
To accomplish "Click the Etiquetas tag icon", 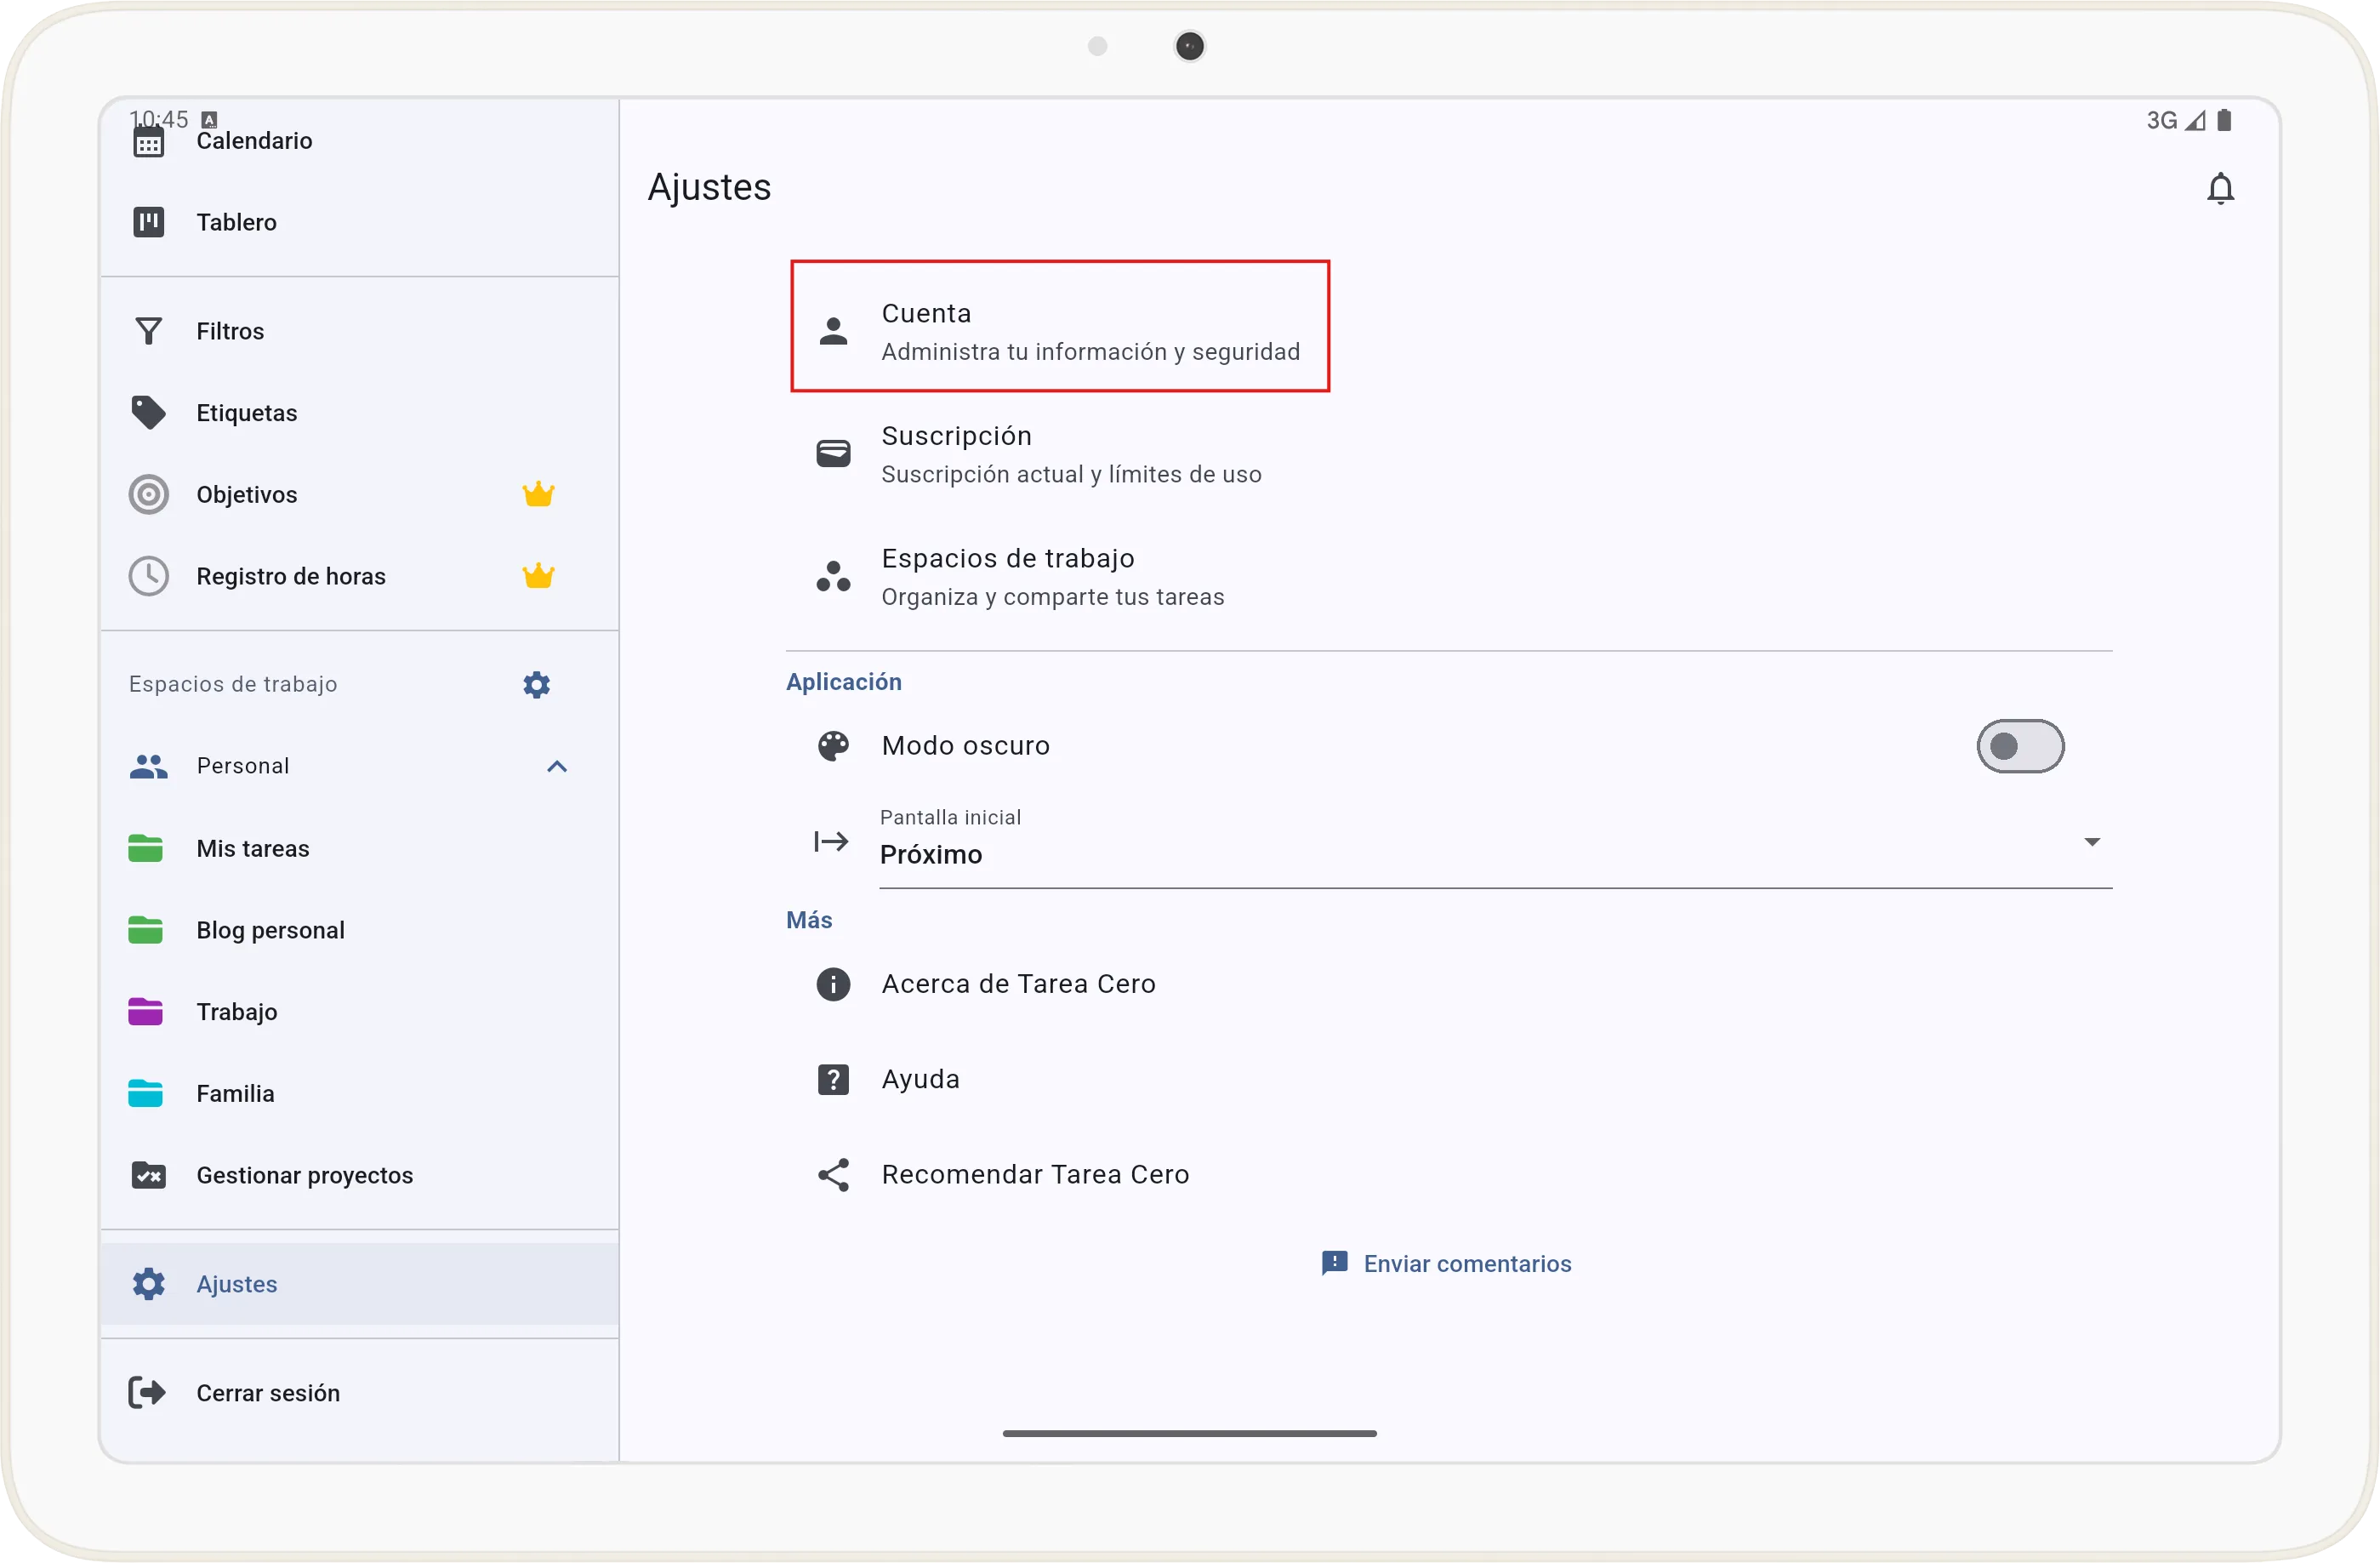I will [x=149, y=412].
